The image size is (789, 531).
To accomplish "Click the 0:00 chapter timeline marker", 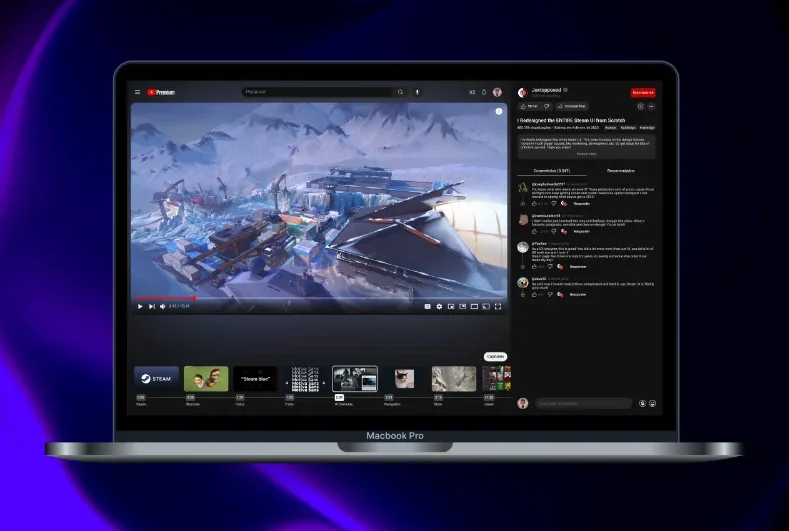I will [x=141, y=398].
